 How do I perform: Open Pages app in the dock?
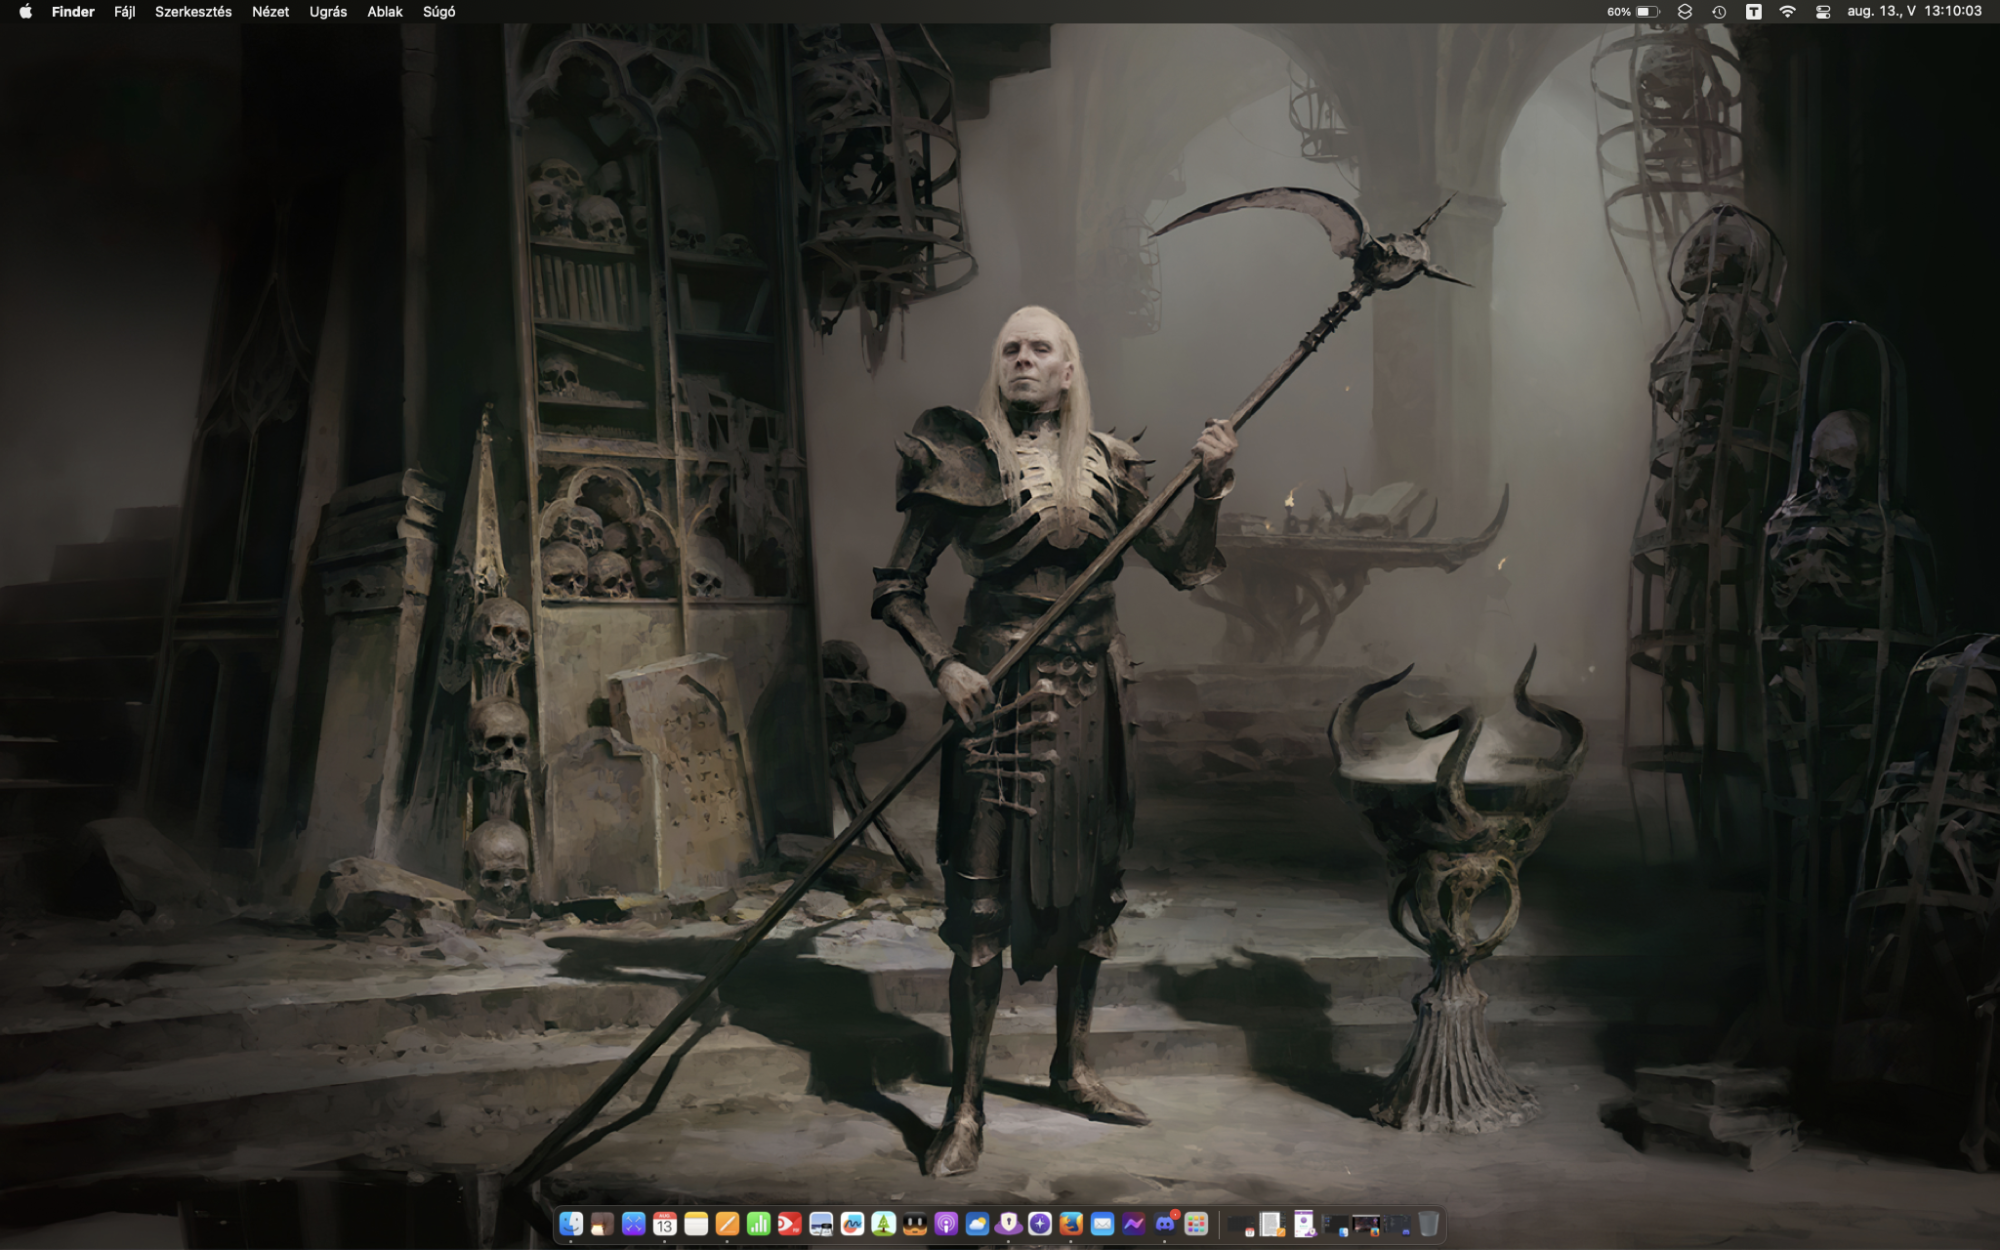[x=727, y=1224]
